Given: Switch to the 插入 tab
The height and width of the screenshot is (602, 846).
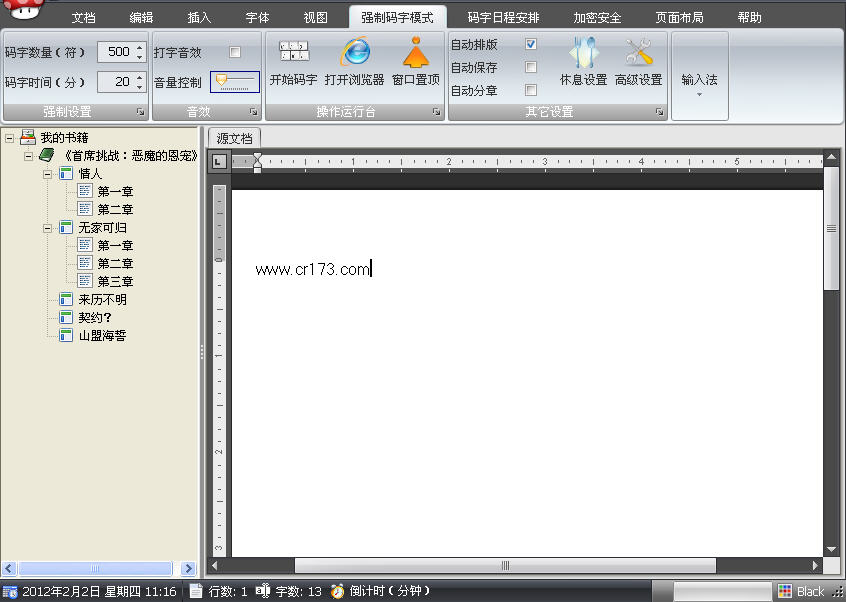Looking at the screenshot, I should (x=199, y=17).
